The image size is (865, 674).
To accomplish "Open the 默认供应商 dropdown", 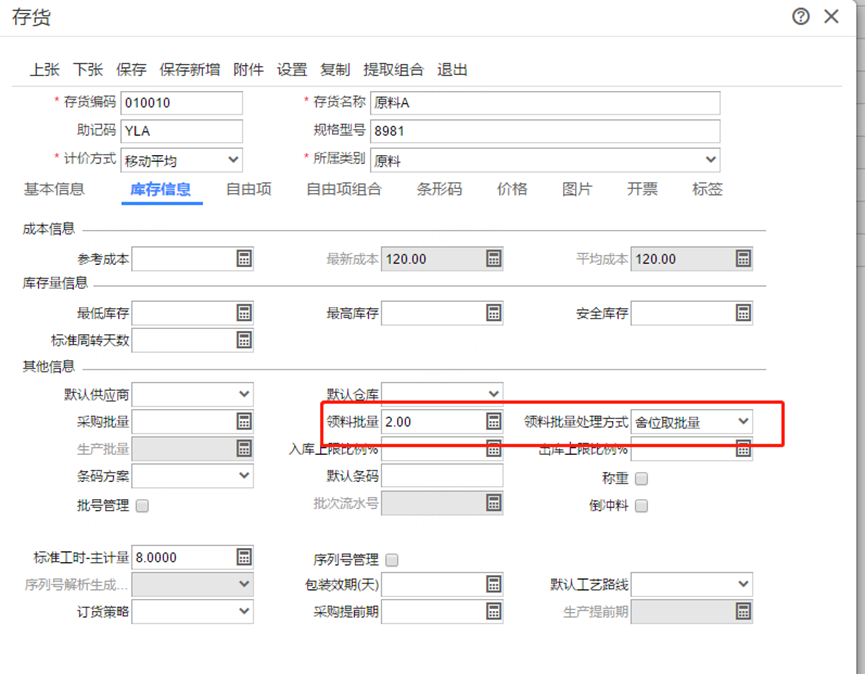I will pos(193,394).
